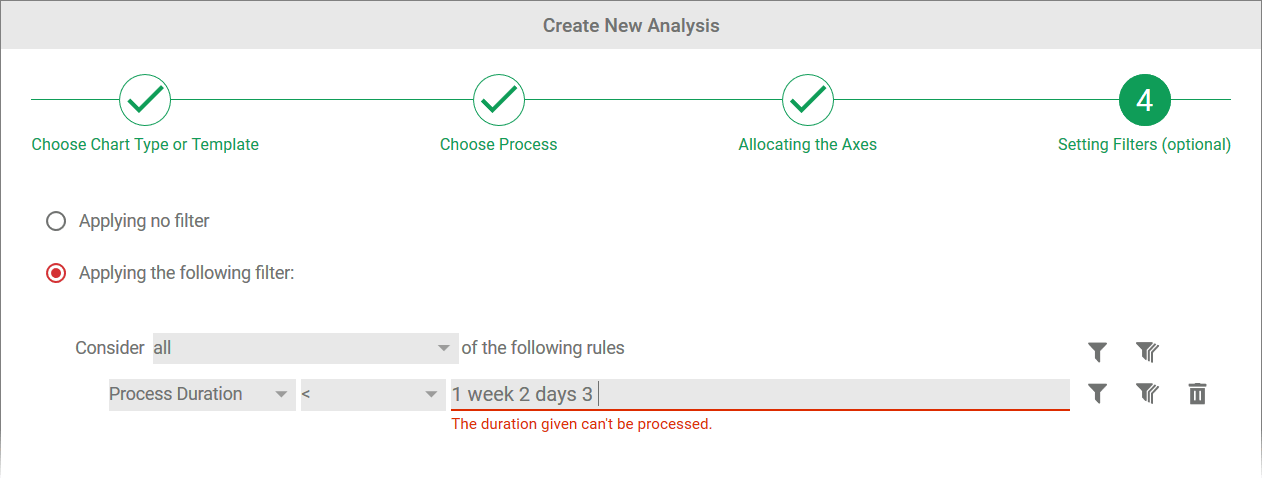
Task: Select the Applying no filter option
Action: tap(57, 221)
